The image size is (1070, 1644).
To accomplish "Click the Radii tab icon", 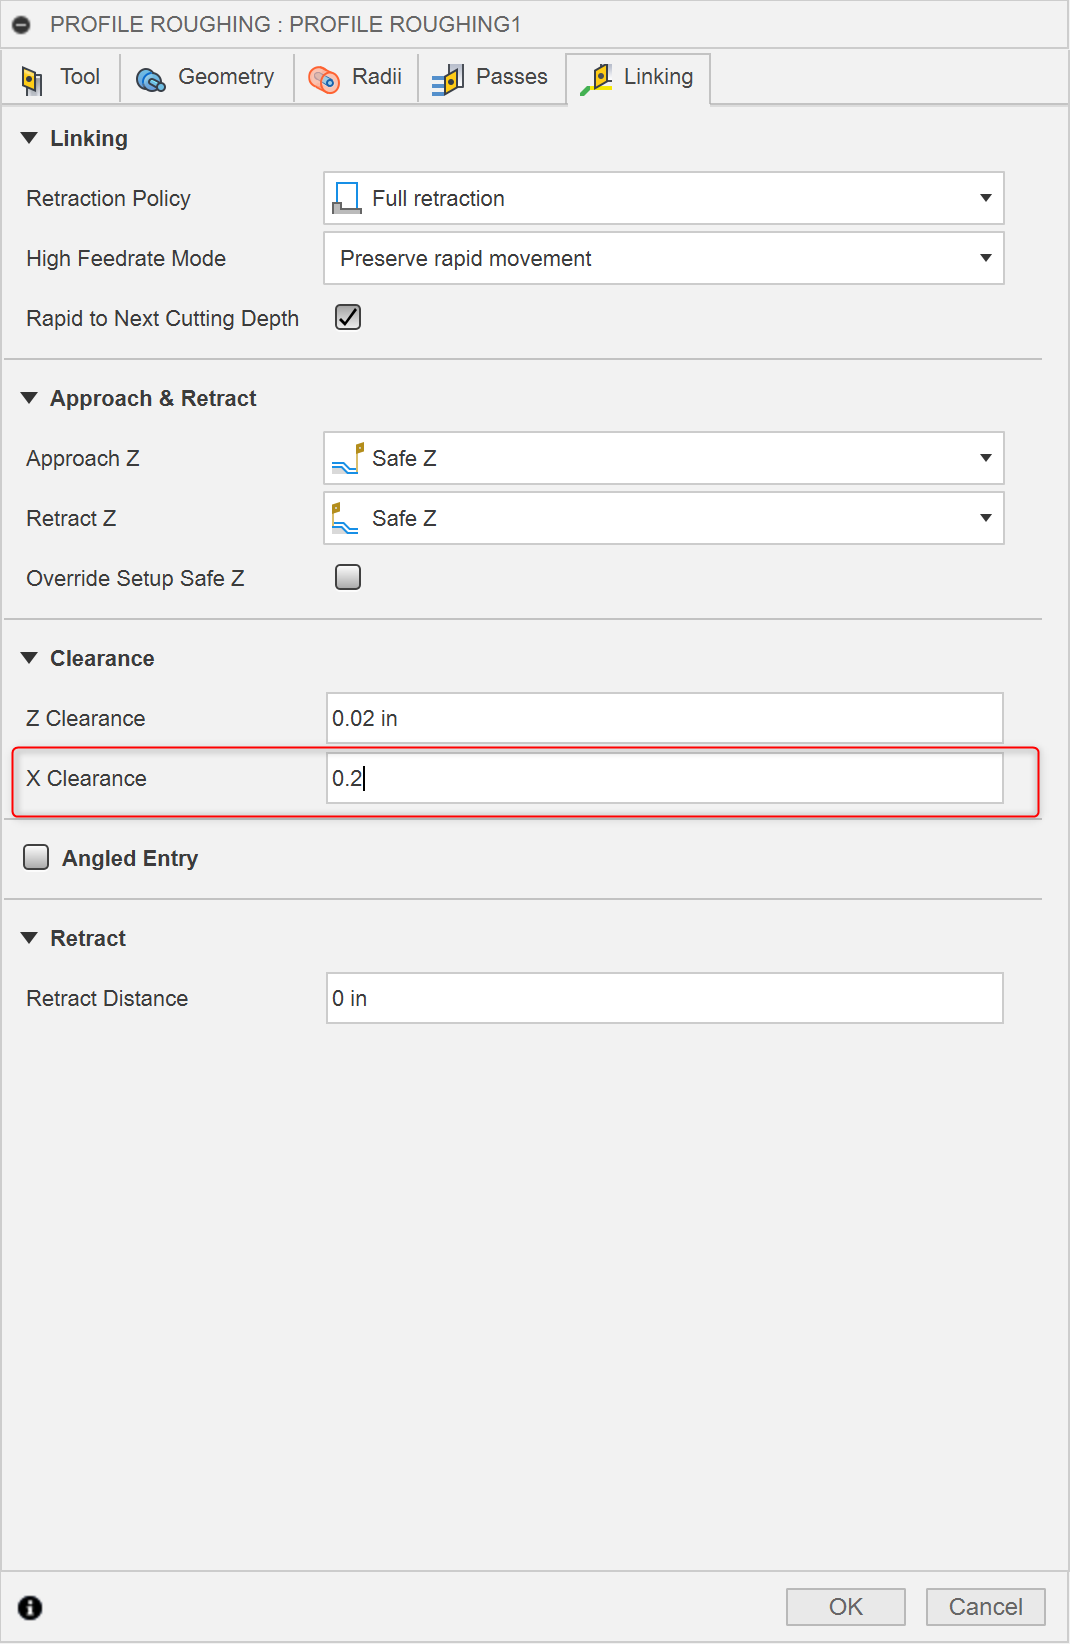I will pos(324,79).
